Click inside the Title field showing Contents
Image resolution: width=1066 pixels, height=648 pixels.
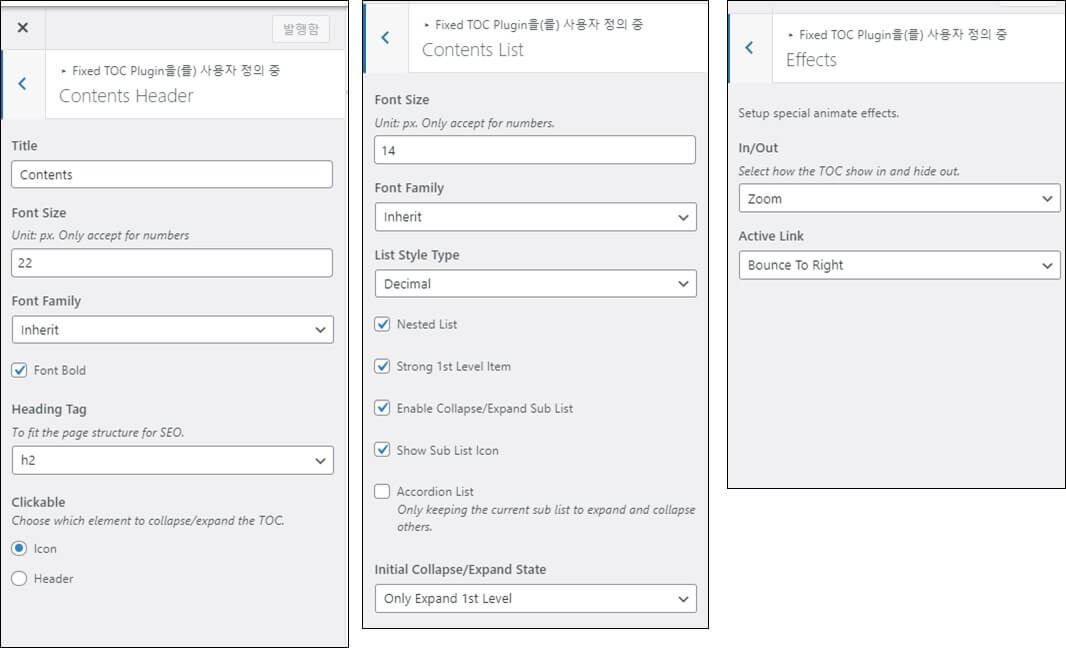pos(172,173)
